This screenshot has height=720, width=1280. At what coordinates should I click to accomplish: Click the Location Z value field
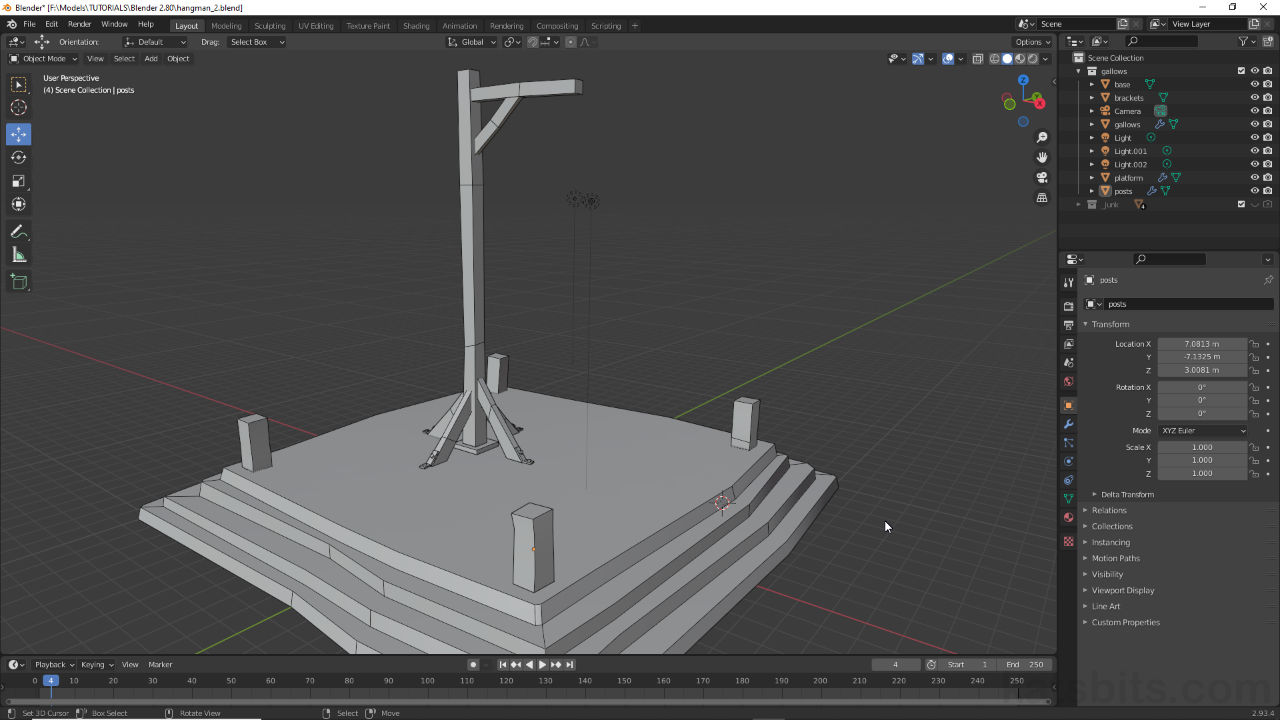(x=1202, y=370)
